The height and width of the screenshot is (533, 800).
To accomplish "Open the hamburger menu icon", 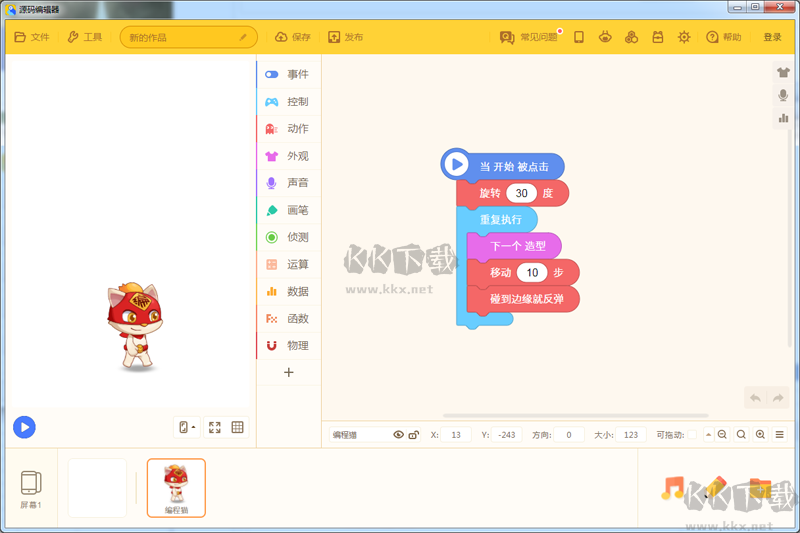I will 780,435.
